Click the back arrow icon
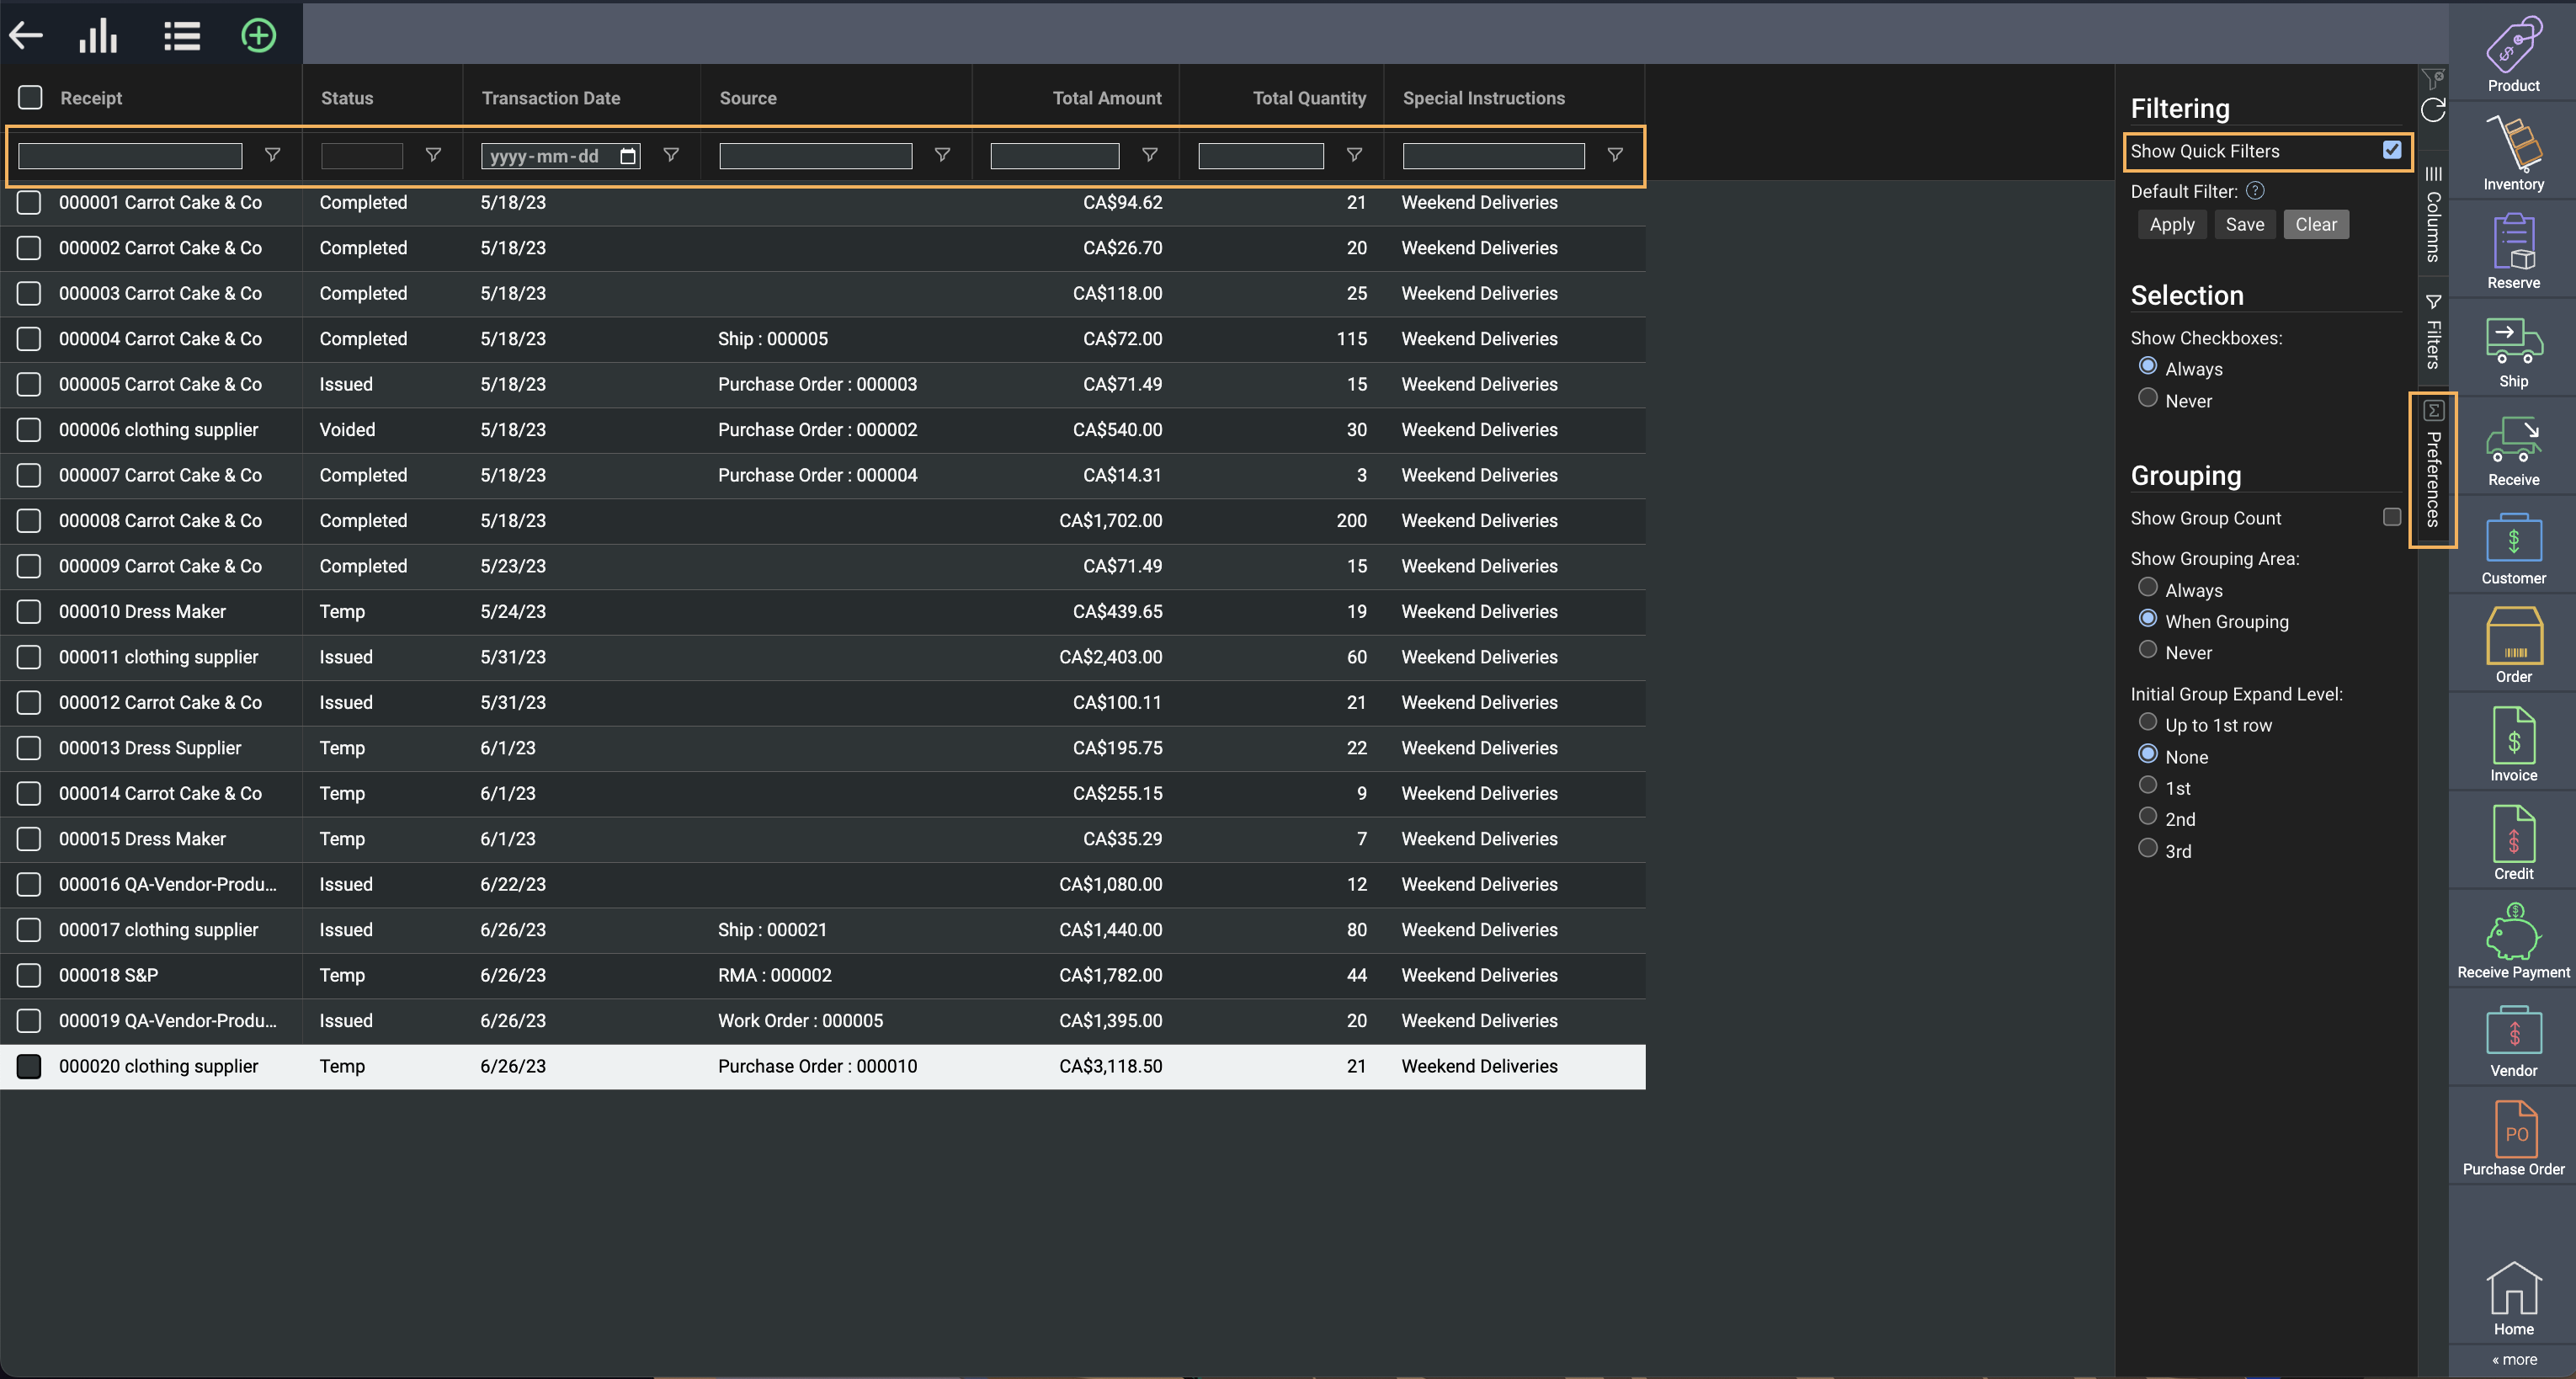The height and width of the screenshot is (1379, 2576). (x=26, y=36)
